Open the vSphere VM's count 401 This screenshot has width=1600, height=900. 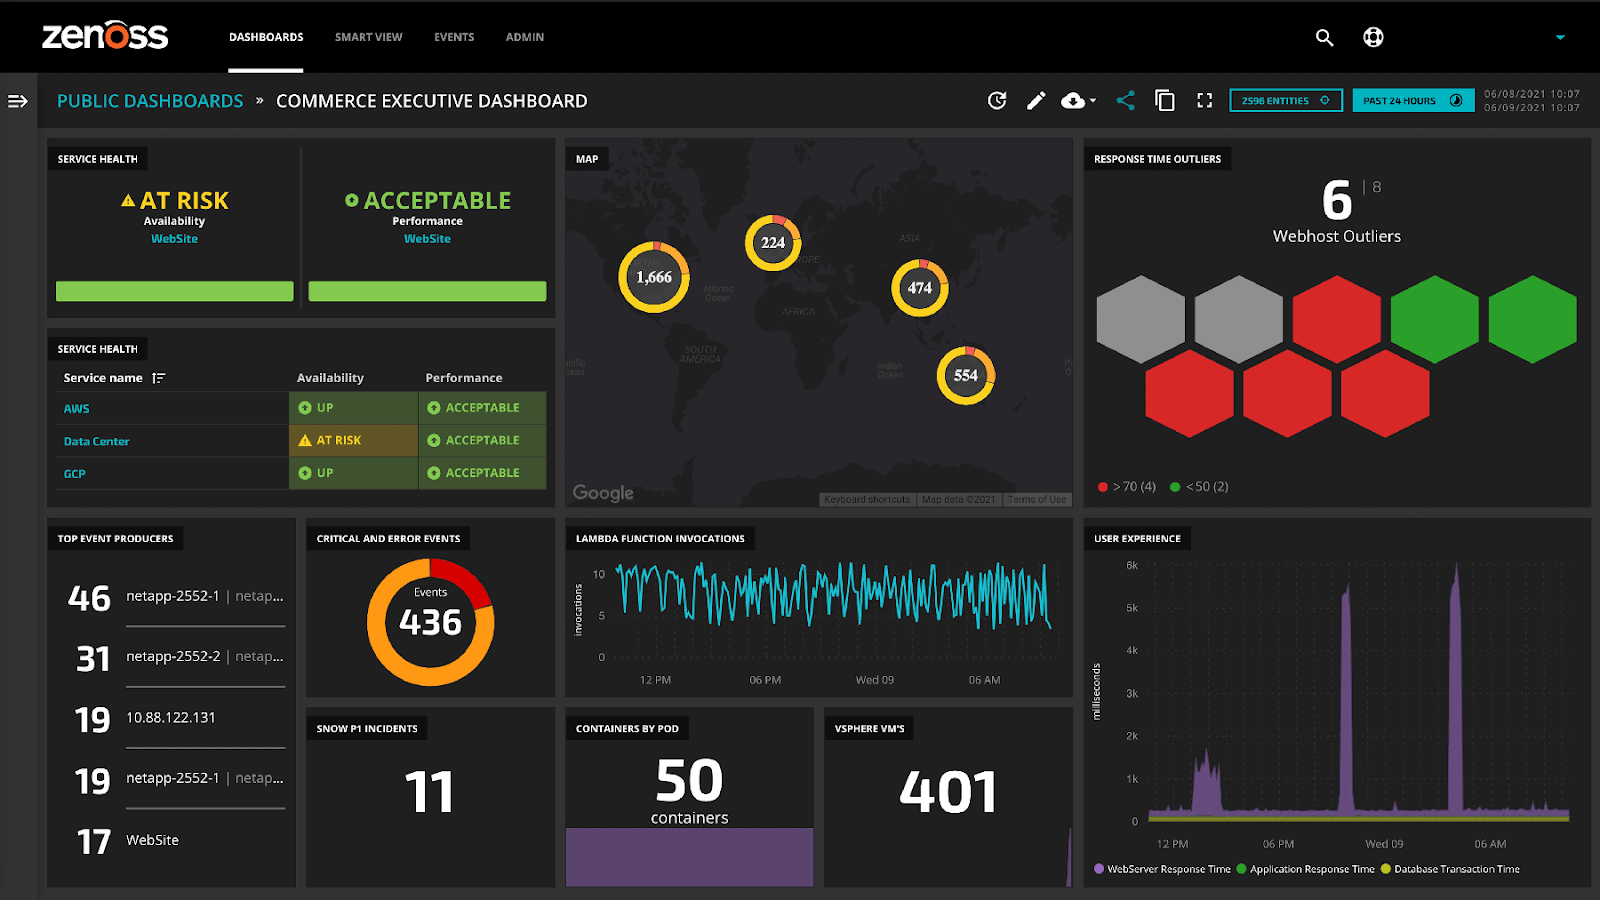click(948, 792)
